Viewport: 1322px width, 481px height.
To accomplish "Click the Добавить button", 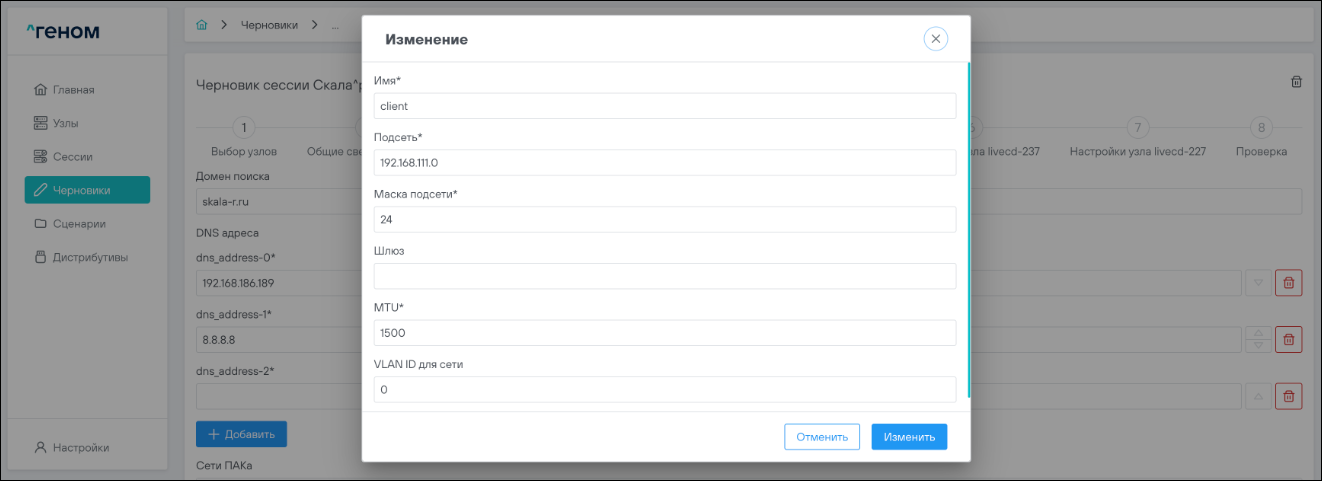I will [241, 434].
